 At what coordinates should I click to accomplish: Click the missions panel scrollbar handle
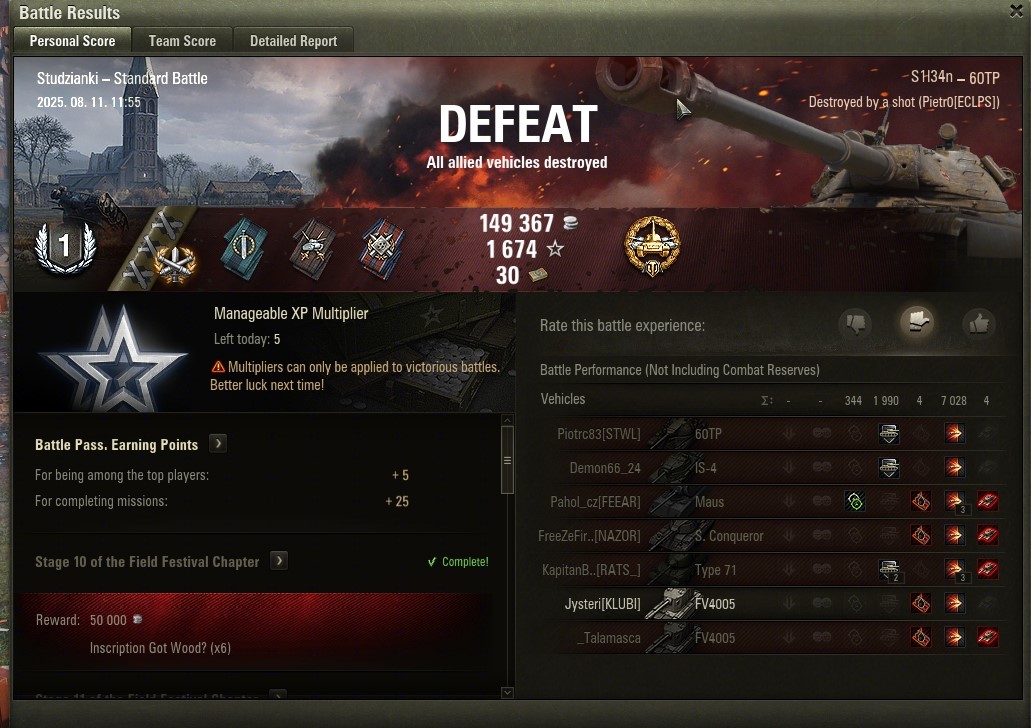(507, 460)
